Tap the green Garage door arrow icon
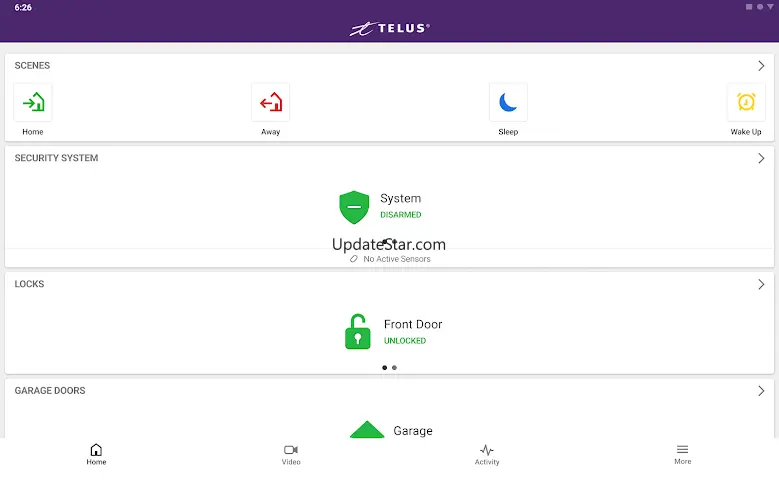Viewport: 779px width, 487px height. tap(367, 429)
